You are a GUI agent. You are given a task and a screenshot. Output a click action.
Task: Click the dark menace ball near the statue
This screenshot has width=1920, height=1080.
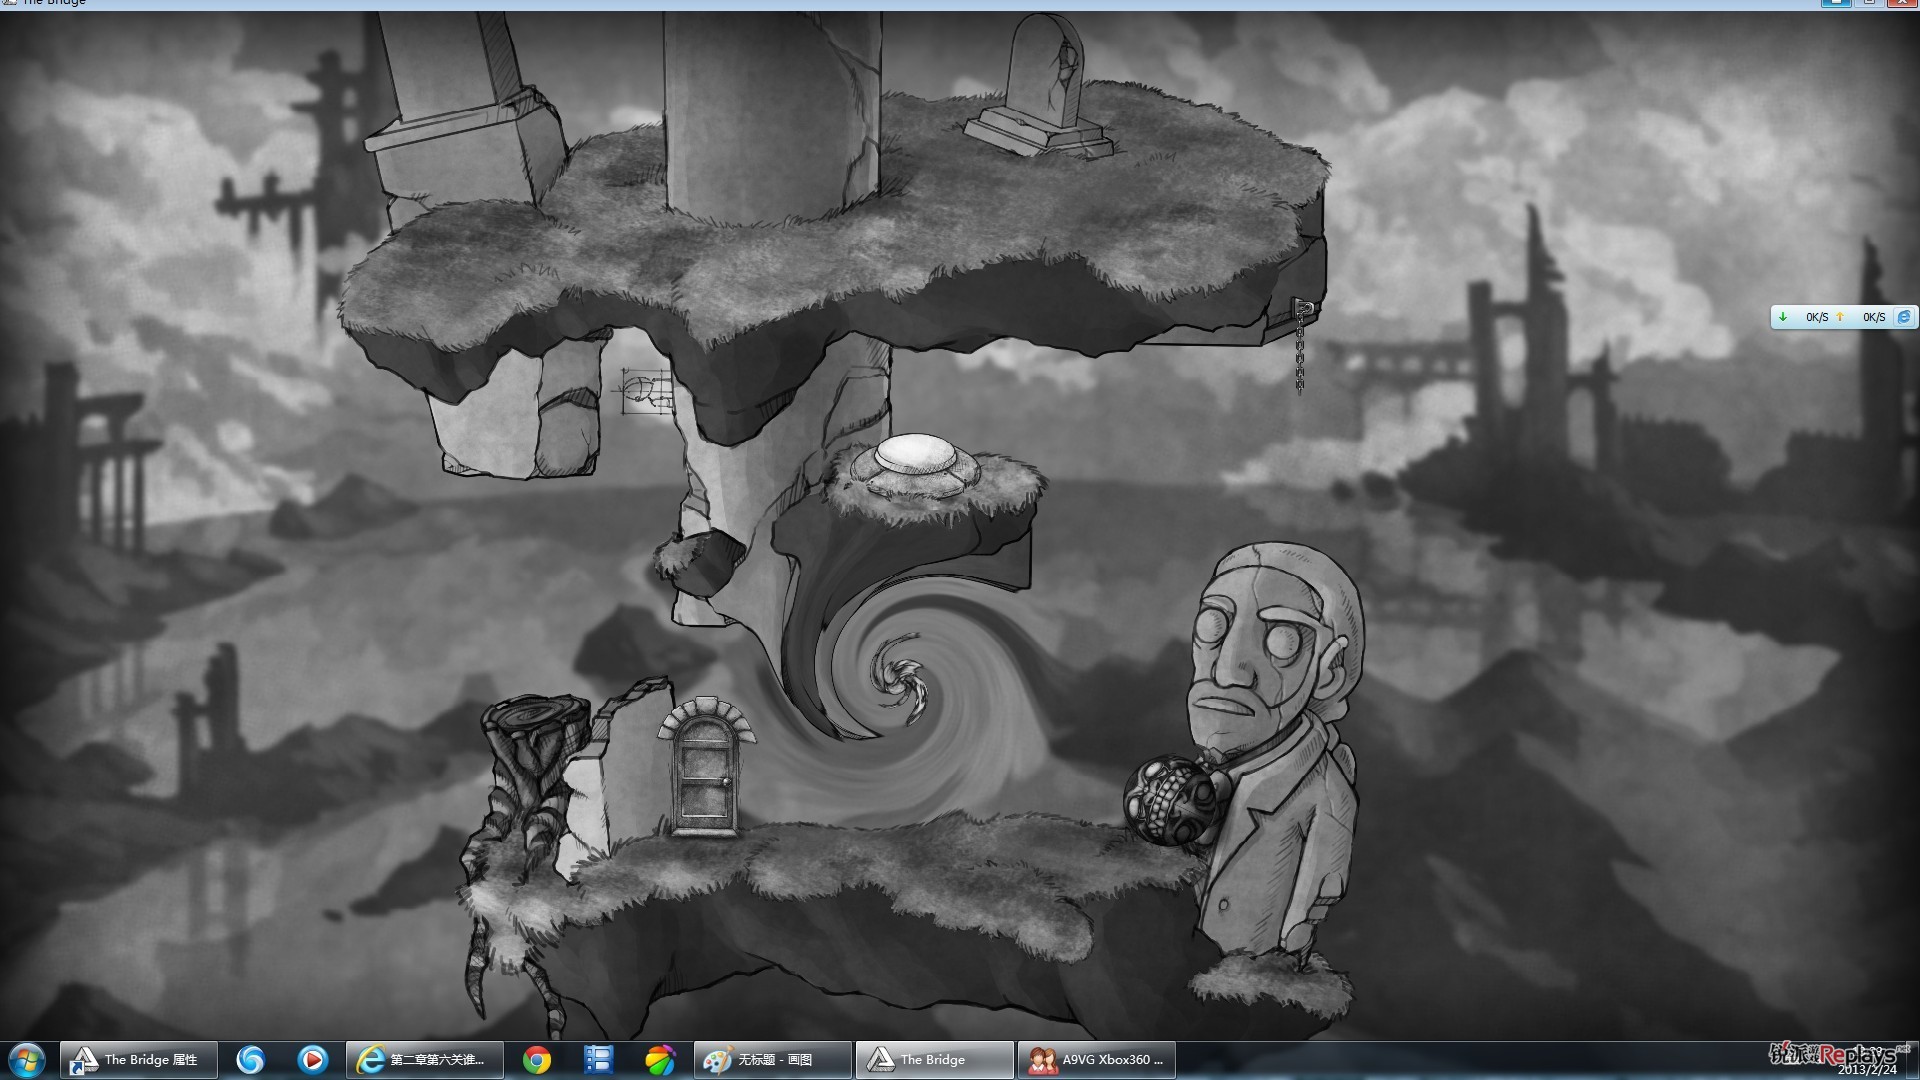tap(1170, 802)
